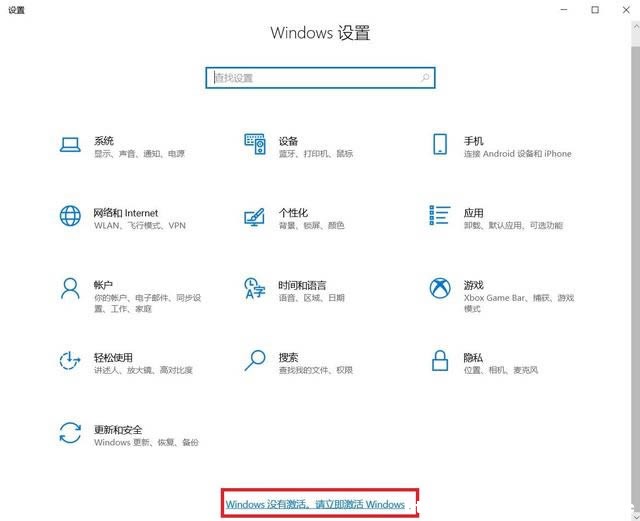
Task: Select the 网络和 Internet heading
Action: (126, 213)
